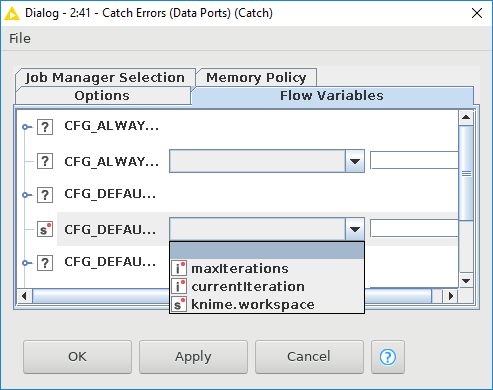Switch to Job Manager Selection tab
Image resolution: width=493 pixels, height=390 pixels.
105,78
